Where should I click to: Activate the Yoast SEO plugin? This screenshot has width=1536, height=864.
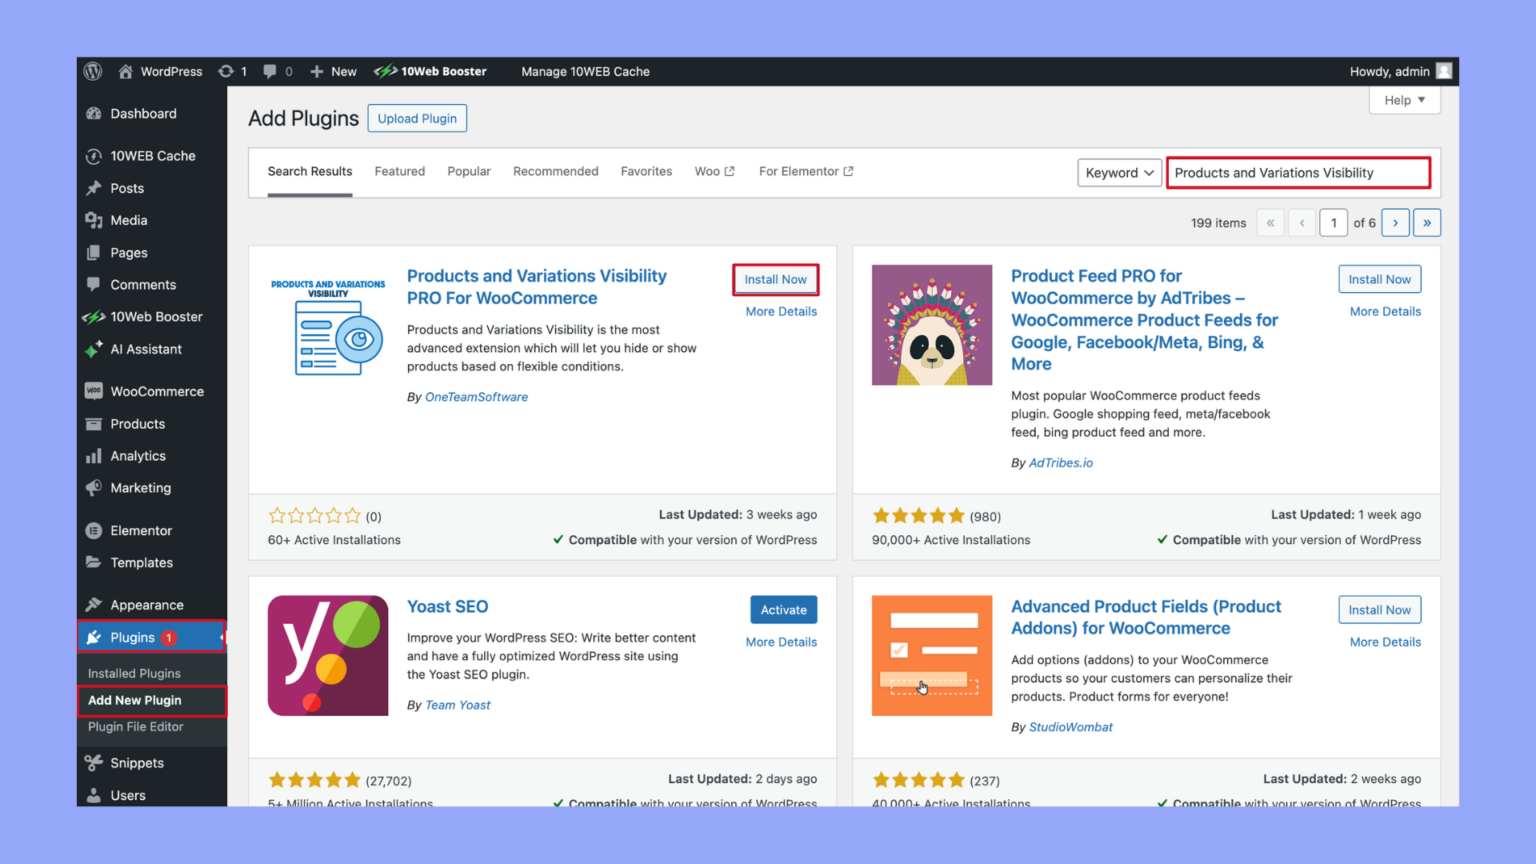[x=783, y=609]
